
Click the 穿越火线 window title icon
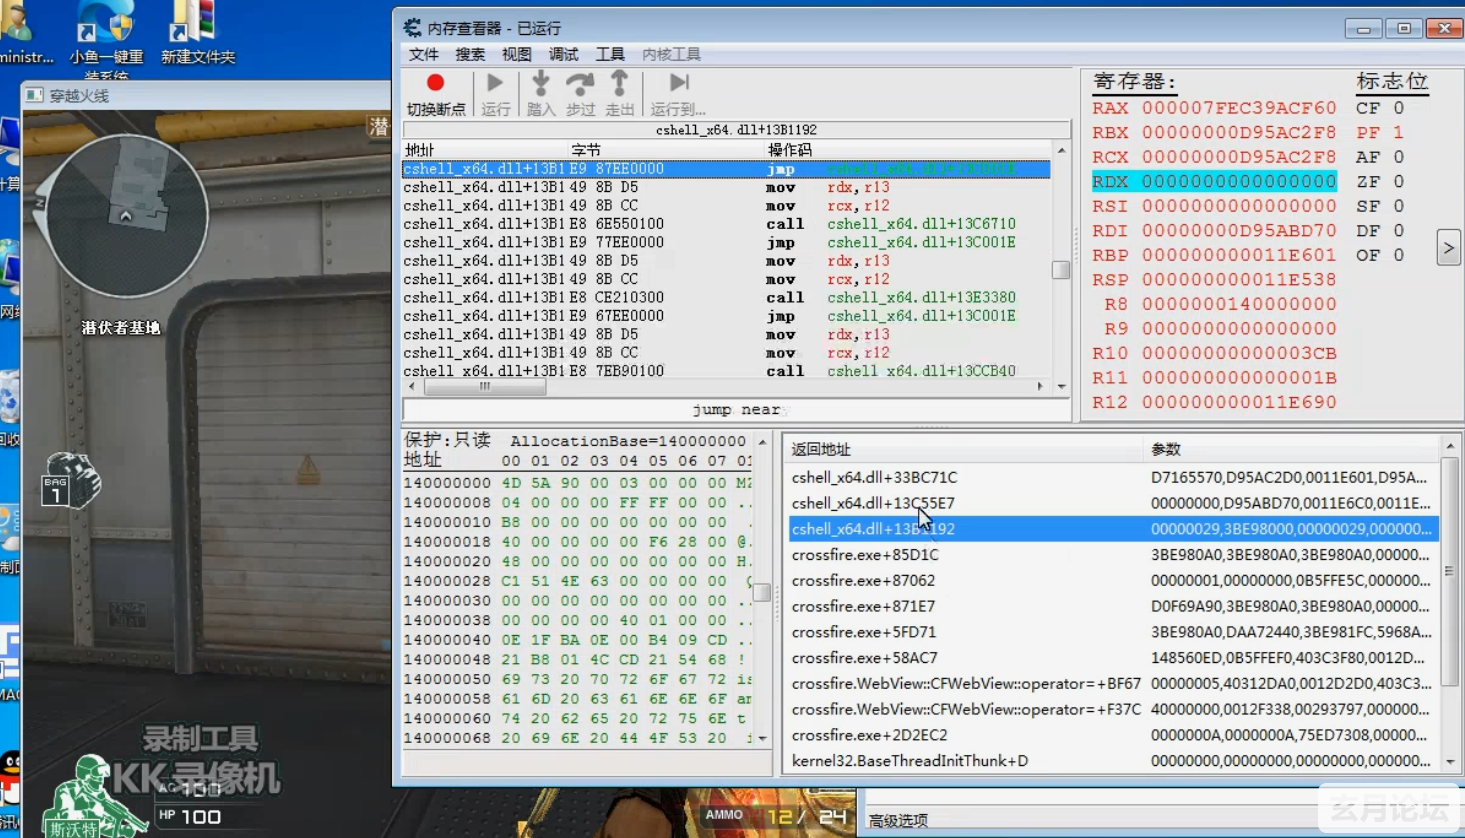[35, 95]
